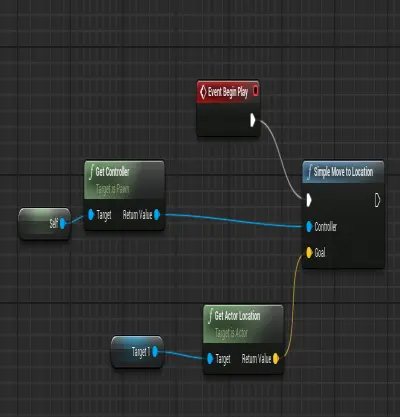Viewport: 400px width, 417px height.
Task: Select the Get Controller node title
Action: click(x=112, y=172)
